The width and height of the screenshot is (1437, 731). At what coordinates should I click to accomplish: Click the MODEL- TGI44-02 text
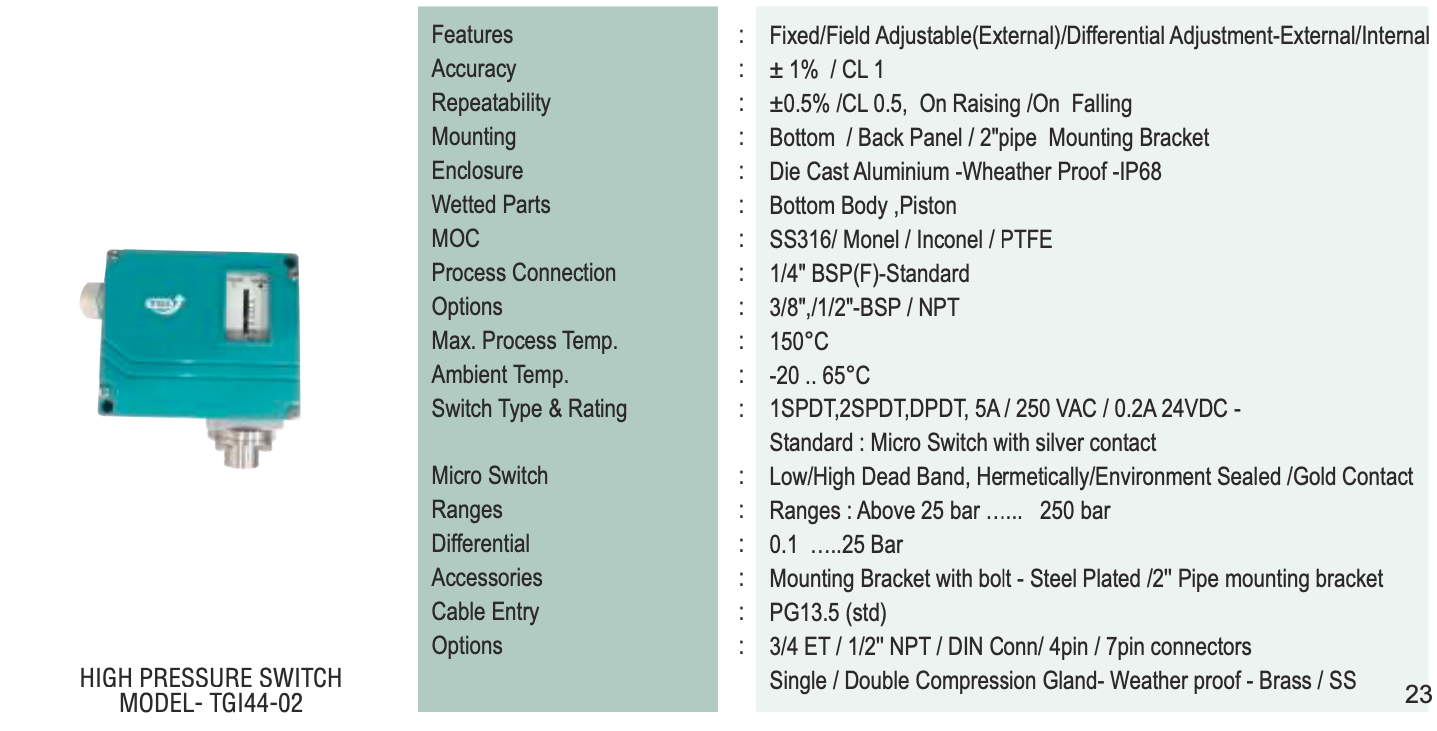pos(211,703)
